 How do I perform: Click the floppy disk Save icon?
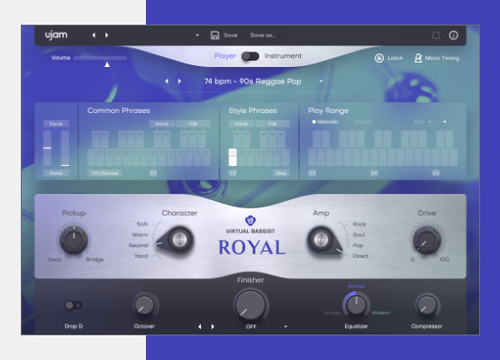pyautogui.click(x=215, y=35)
